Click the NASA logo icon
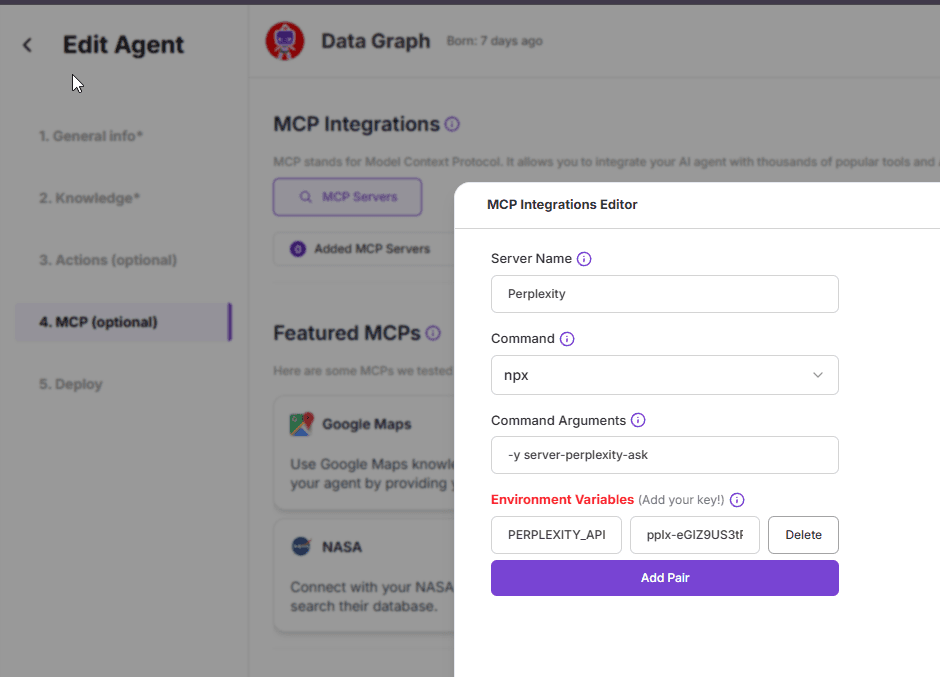Viewport: 940px width, 677px height. pyautogui.click(x=301, y=546)
